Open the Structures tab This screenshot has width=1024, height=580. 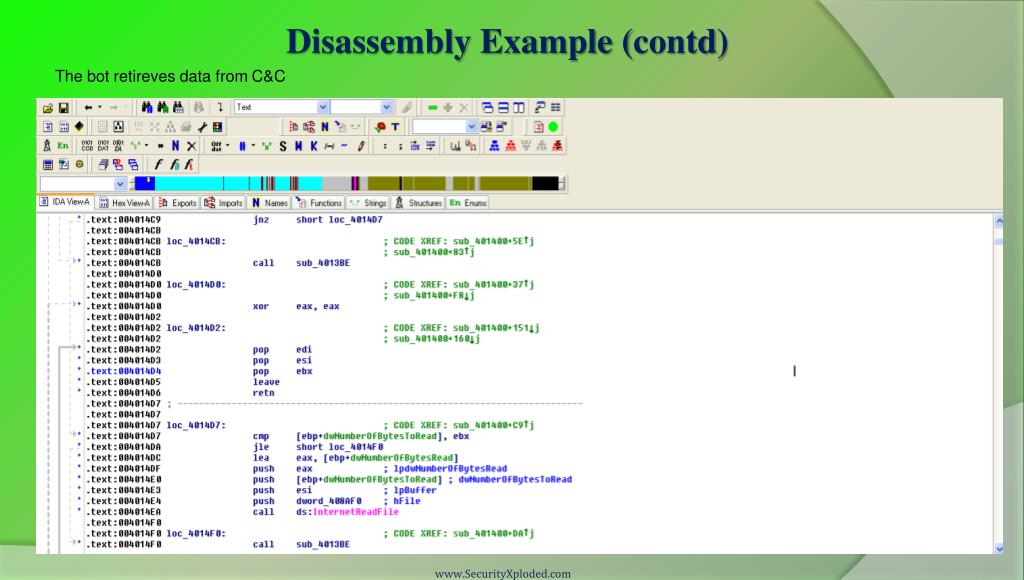(x=419, y=203)
